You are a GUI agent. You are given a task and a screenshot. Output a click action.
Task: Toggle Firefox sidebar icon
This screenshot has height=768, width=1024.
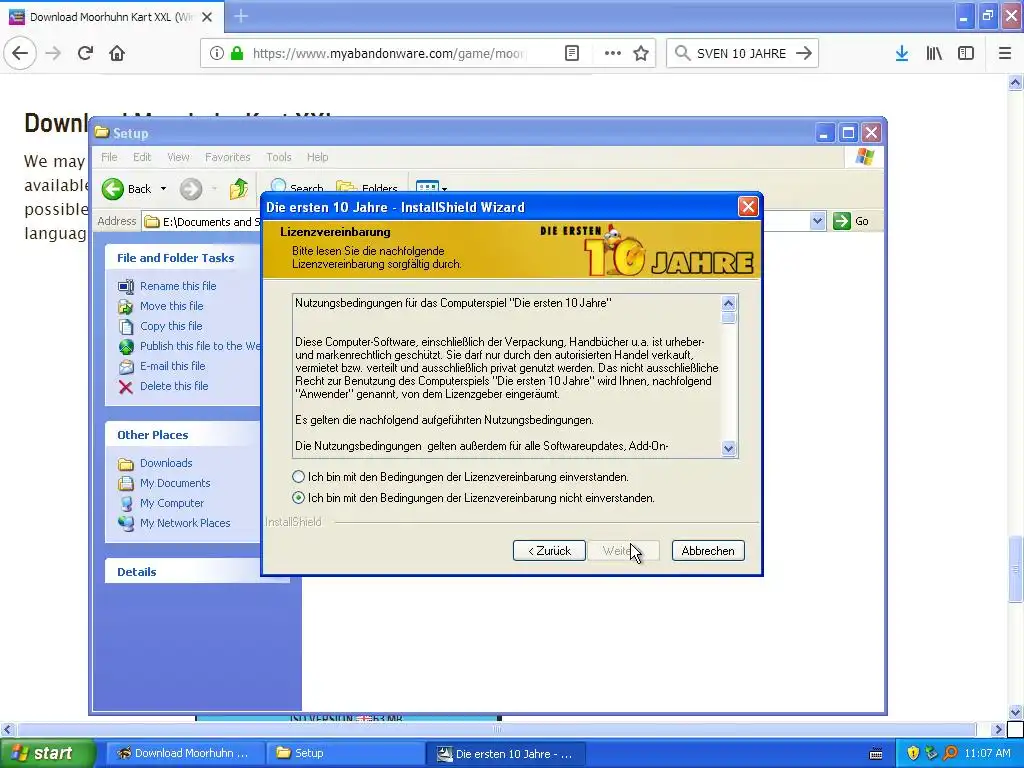[x=966, y=54]
